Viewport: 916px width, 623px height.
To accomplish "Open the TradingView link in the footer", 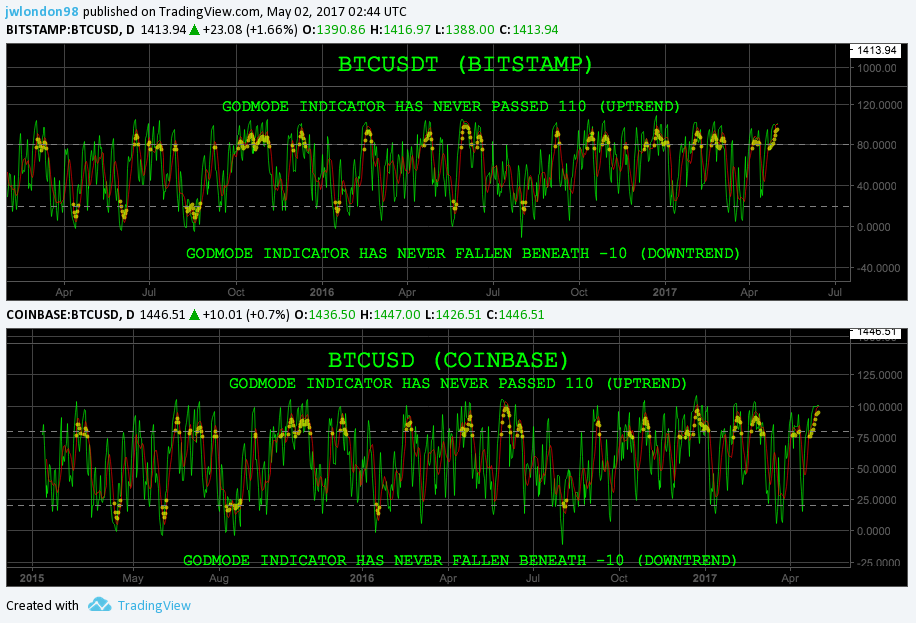I will pos(154,605).
